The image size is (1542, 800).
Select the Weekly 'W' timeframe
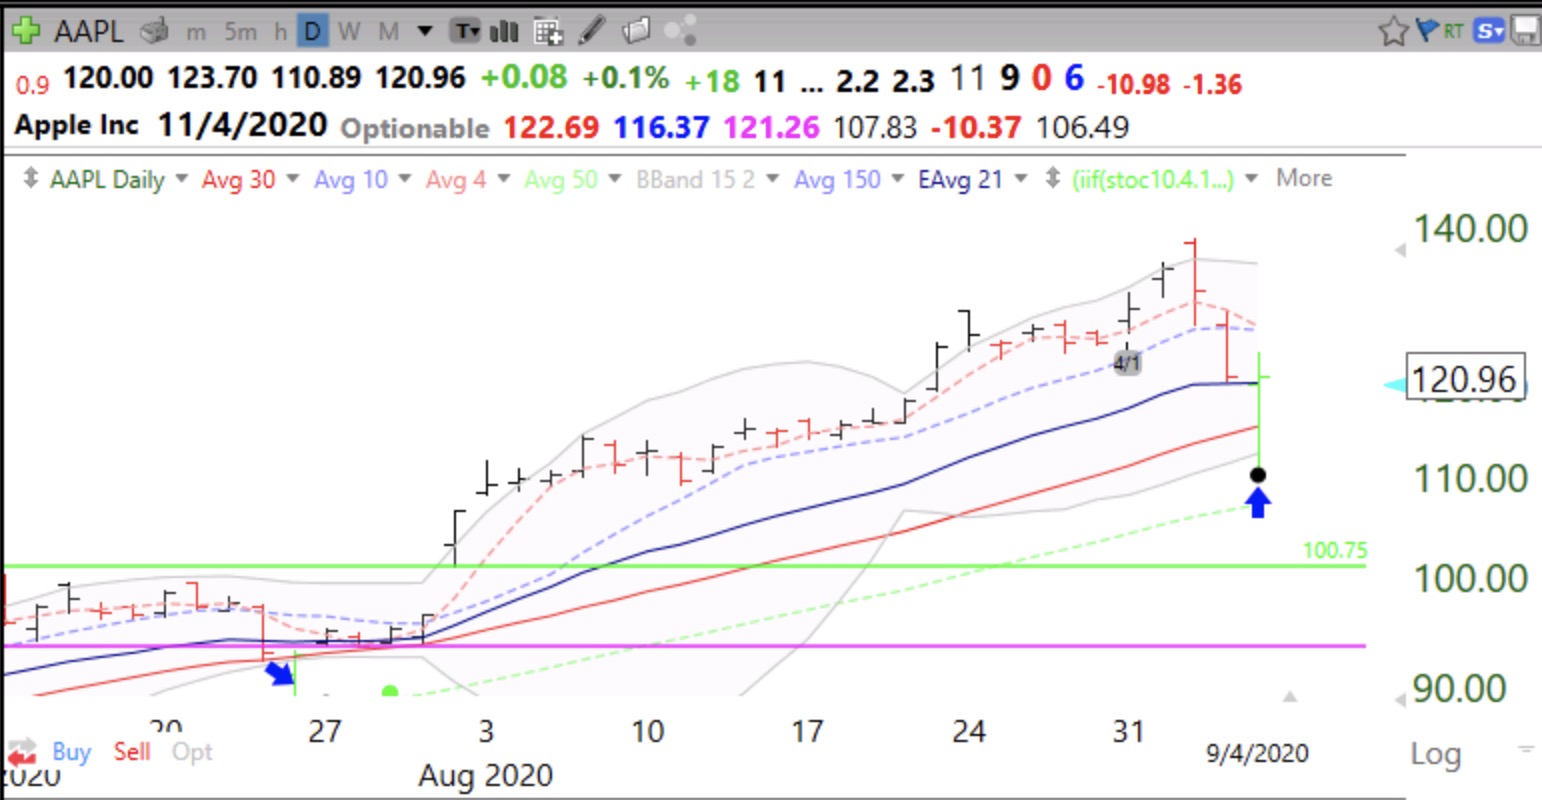(x=349, y=33)
